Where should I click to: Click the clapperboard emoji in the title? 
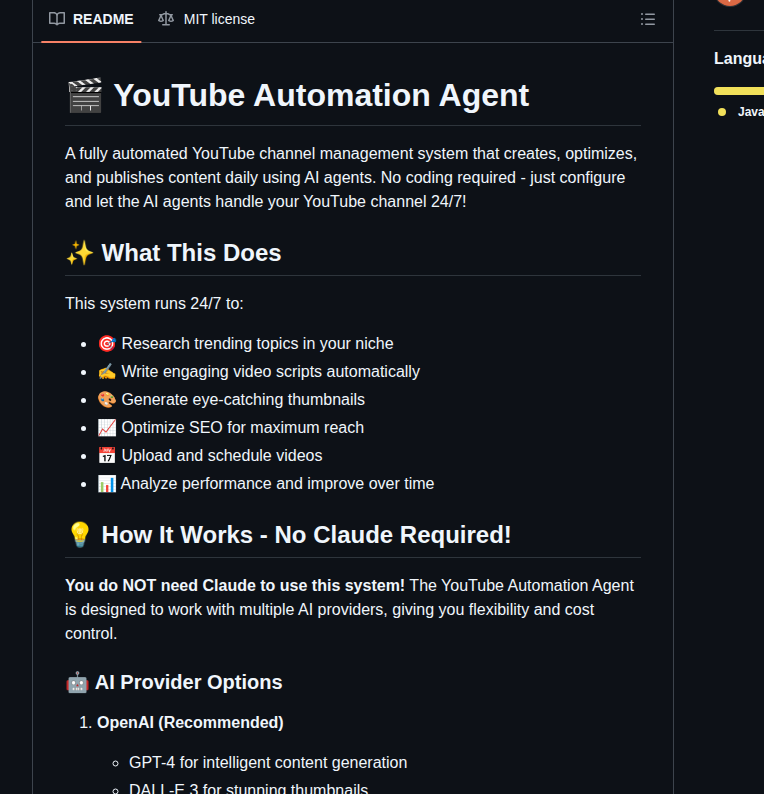85,95
